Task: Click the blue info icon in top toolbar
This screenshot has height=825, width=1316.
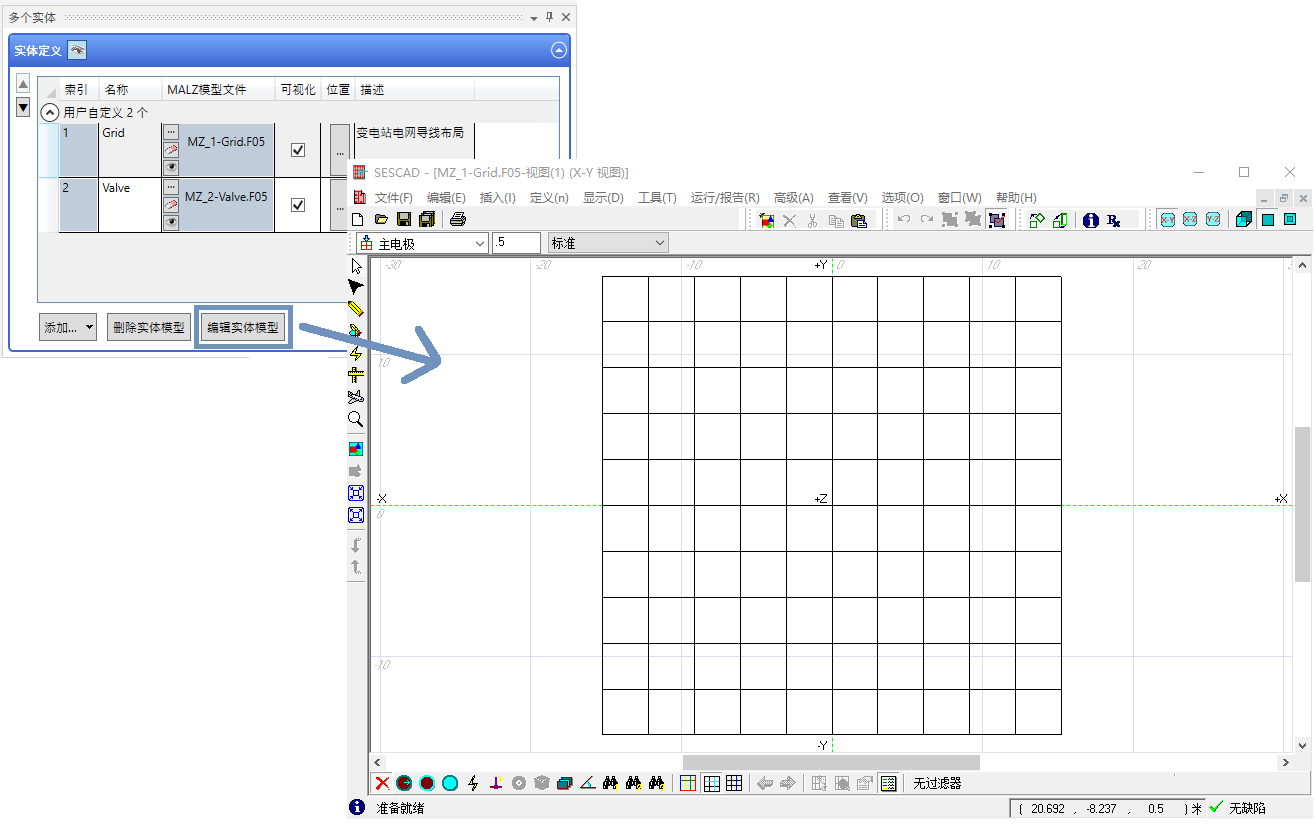Action: tap(1090, 220)
